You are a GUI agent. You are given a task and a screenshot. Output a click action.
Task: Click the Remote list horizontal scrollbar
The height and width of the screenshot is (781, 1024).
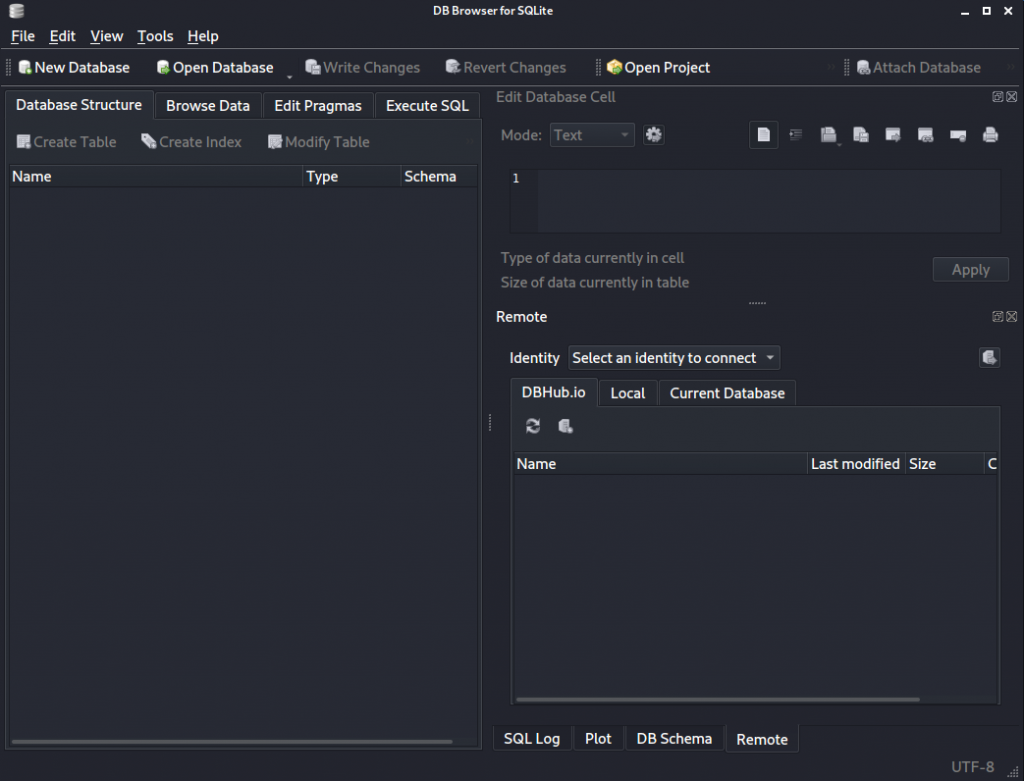coord(718,699)
